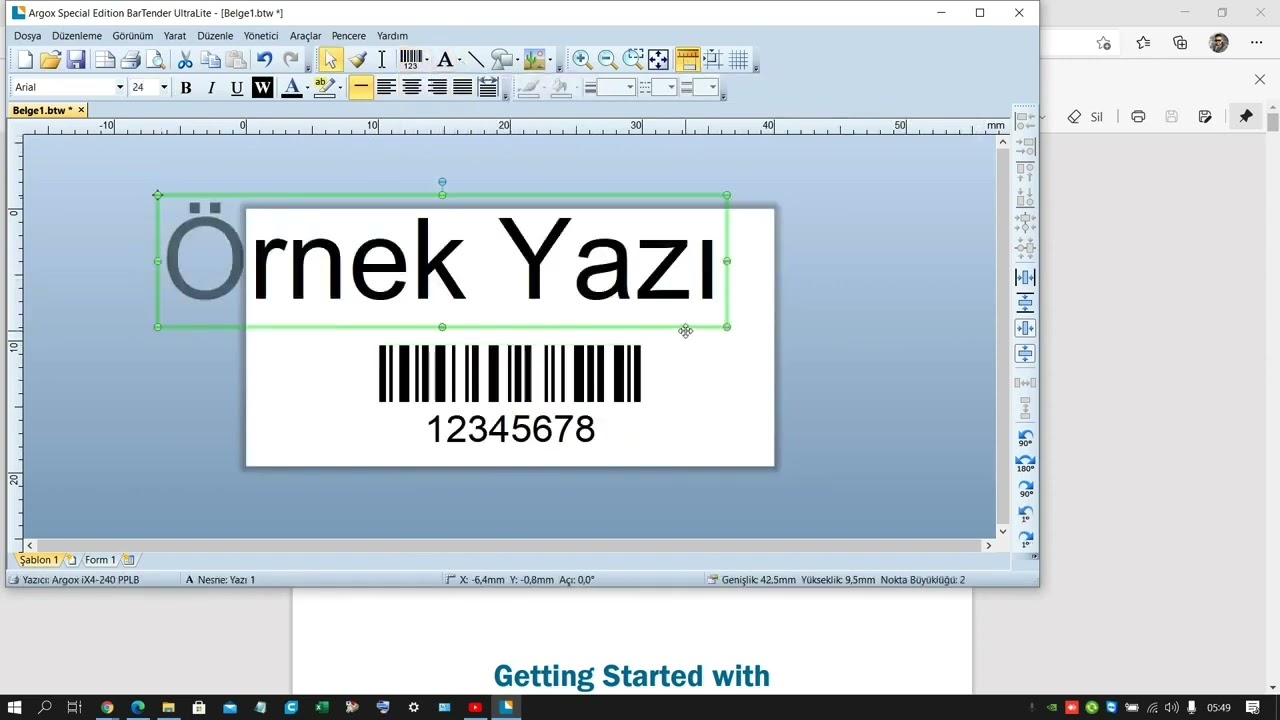Click the font color A swatch
Viewport: 1280px width, 720px height.
(x=291, y=88)
